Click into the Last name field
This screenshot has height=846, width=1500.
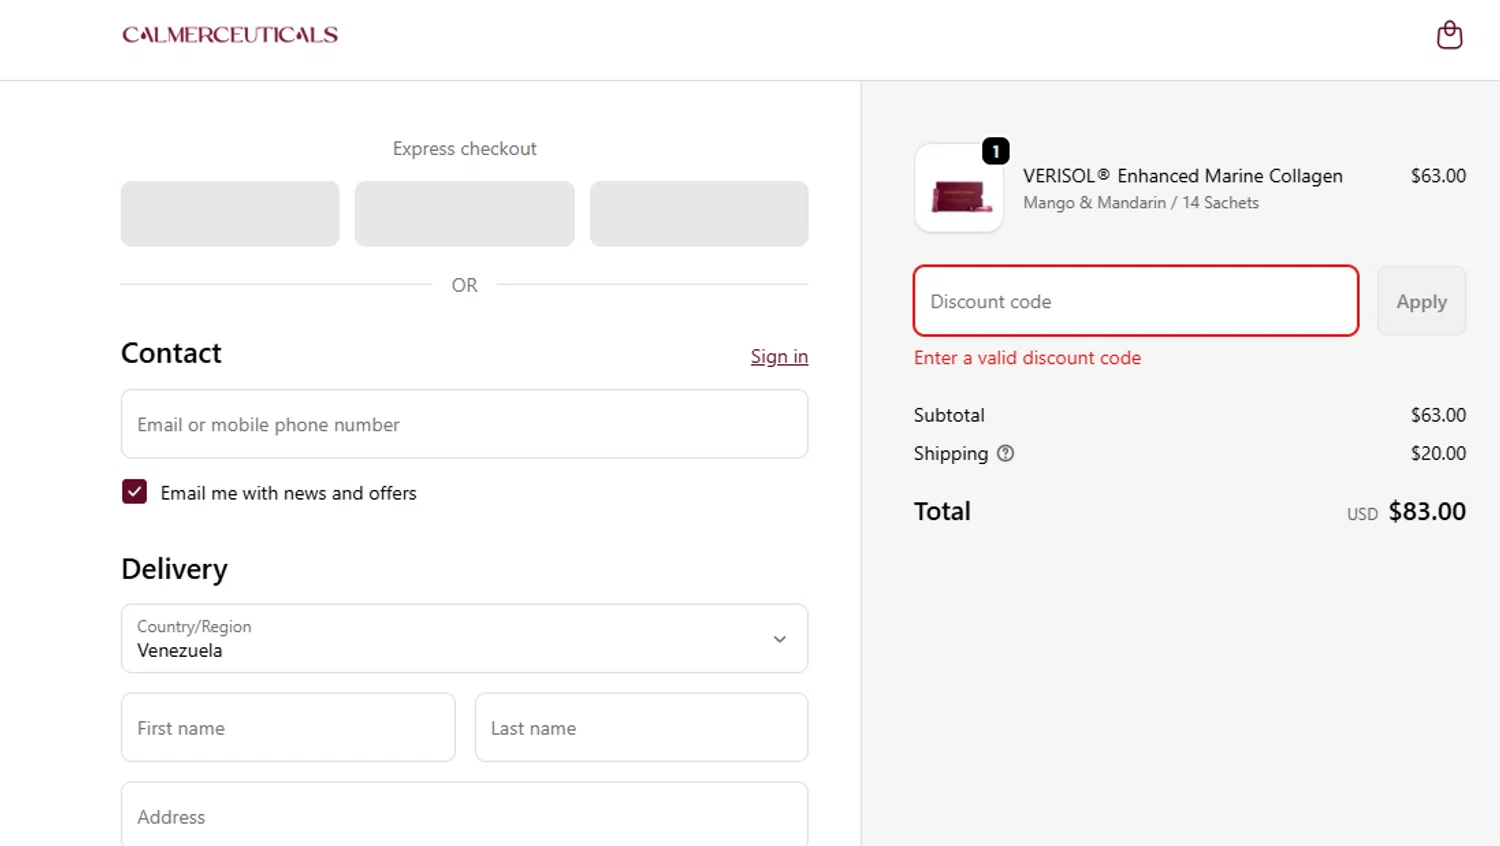tap(641, 728)
